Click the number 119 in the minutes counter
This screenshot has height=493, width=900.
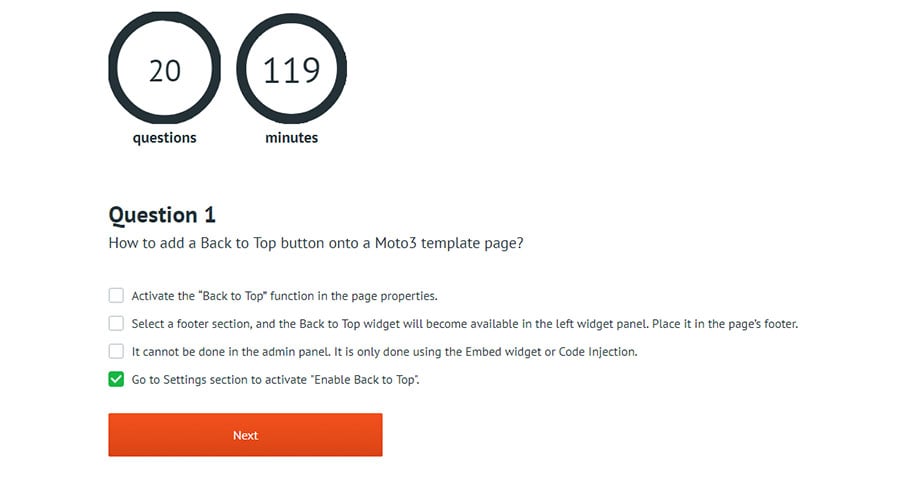pos(291,71)
